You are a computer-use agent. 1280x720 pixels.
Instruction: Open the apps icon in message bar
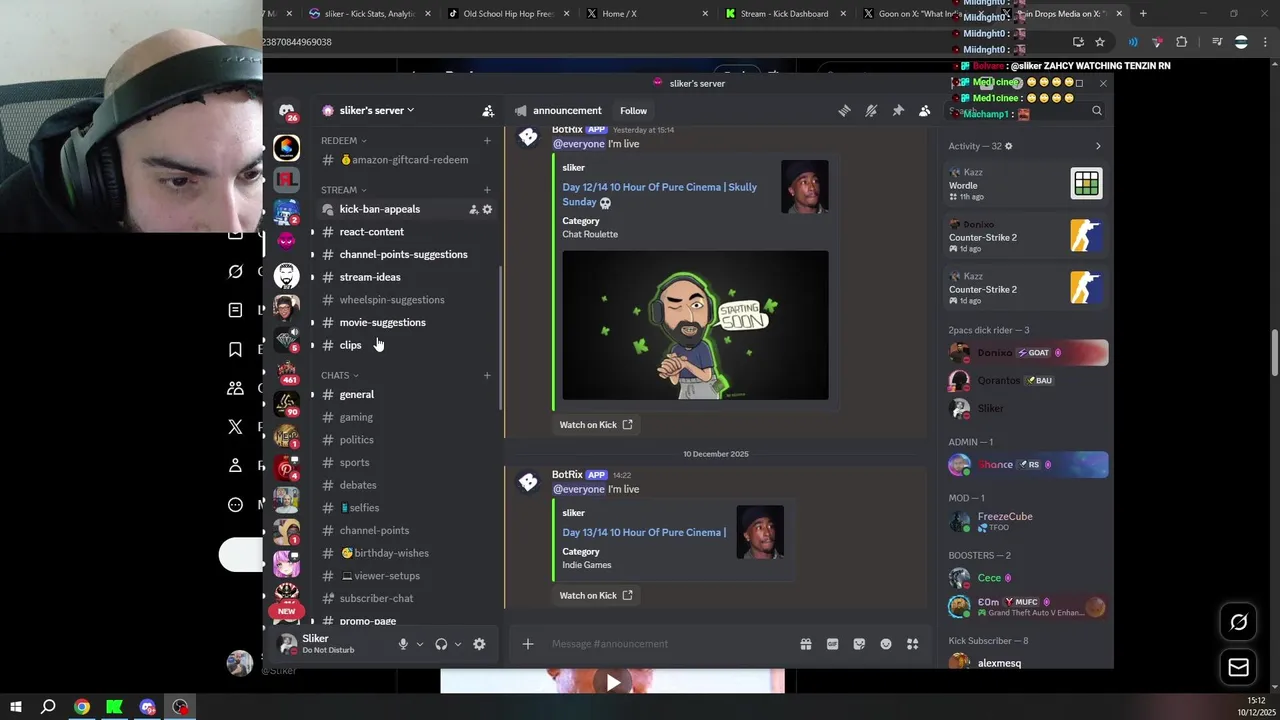[912, 644]
